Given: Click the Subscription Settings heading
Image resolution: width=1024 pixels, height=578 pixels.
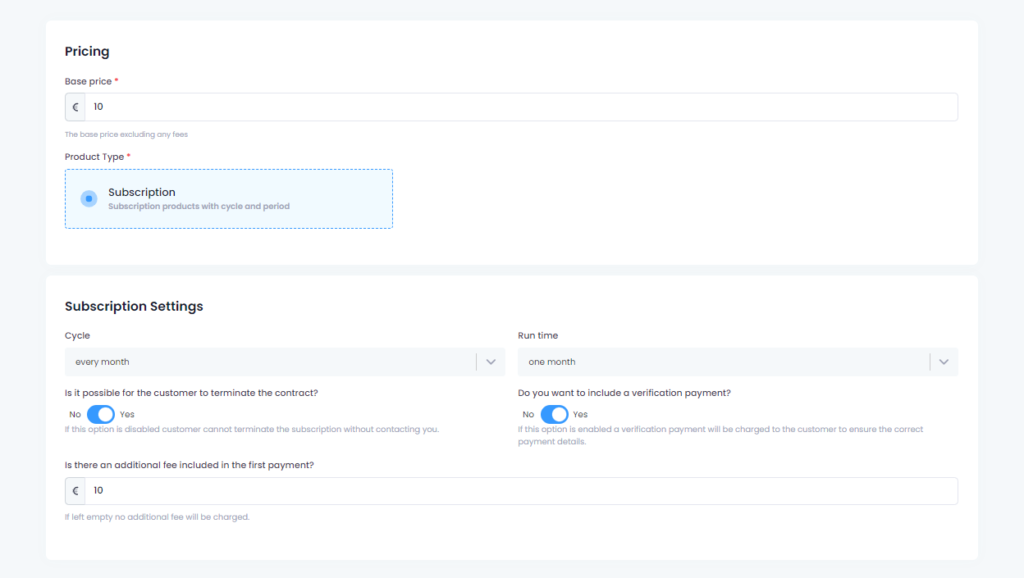Looking at the screenshot, I should [x=134, y=306].
